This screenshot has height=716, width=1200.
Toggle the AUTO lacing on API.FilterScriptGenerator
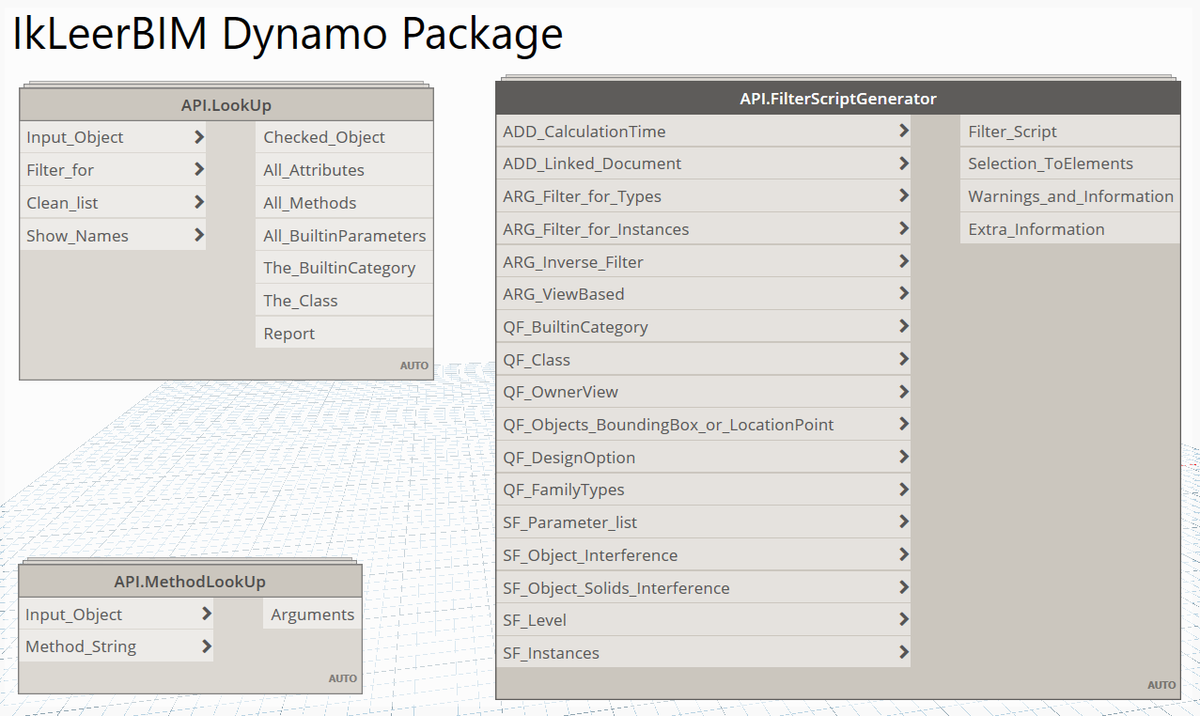coord(1161,684)
